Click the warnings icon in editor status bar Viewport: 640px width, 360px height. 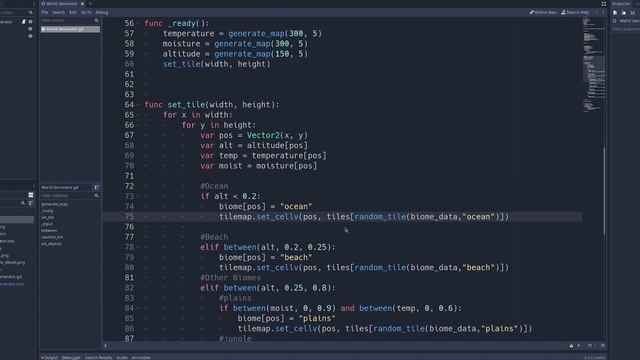click(x=571, y=346)
